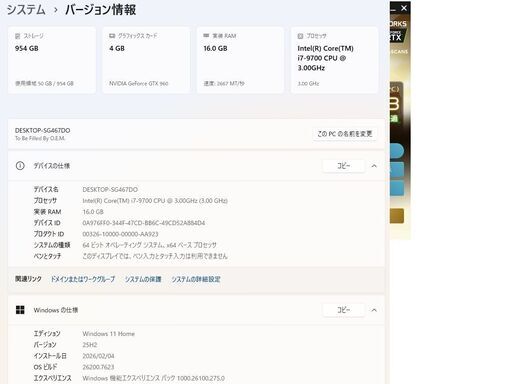Click the システム breadcrumb link
The image size is (512, 384).
[26, 9]
